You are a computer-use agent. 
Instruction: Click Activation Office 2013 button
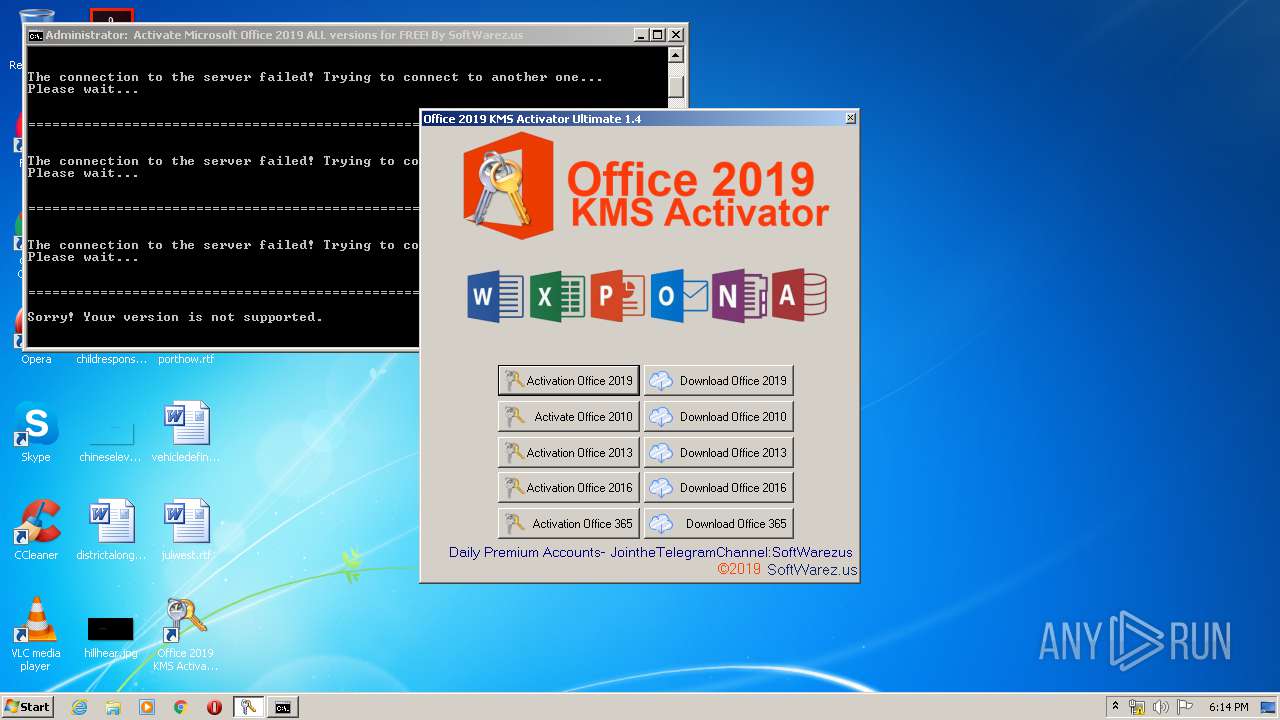[x=568, y=452]
